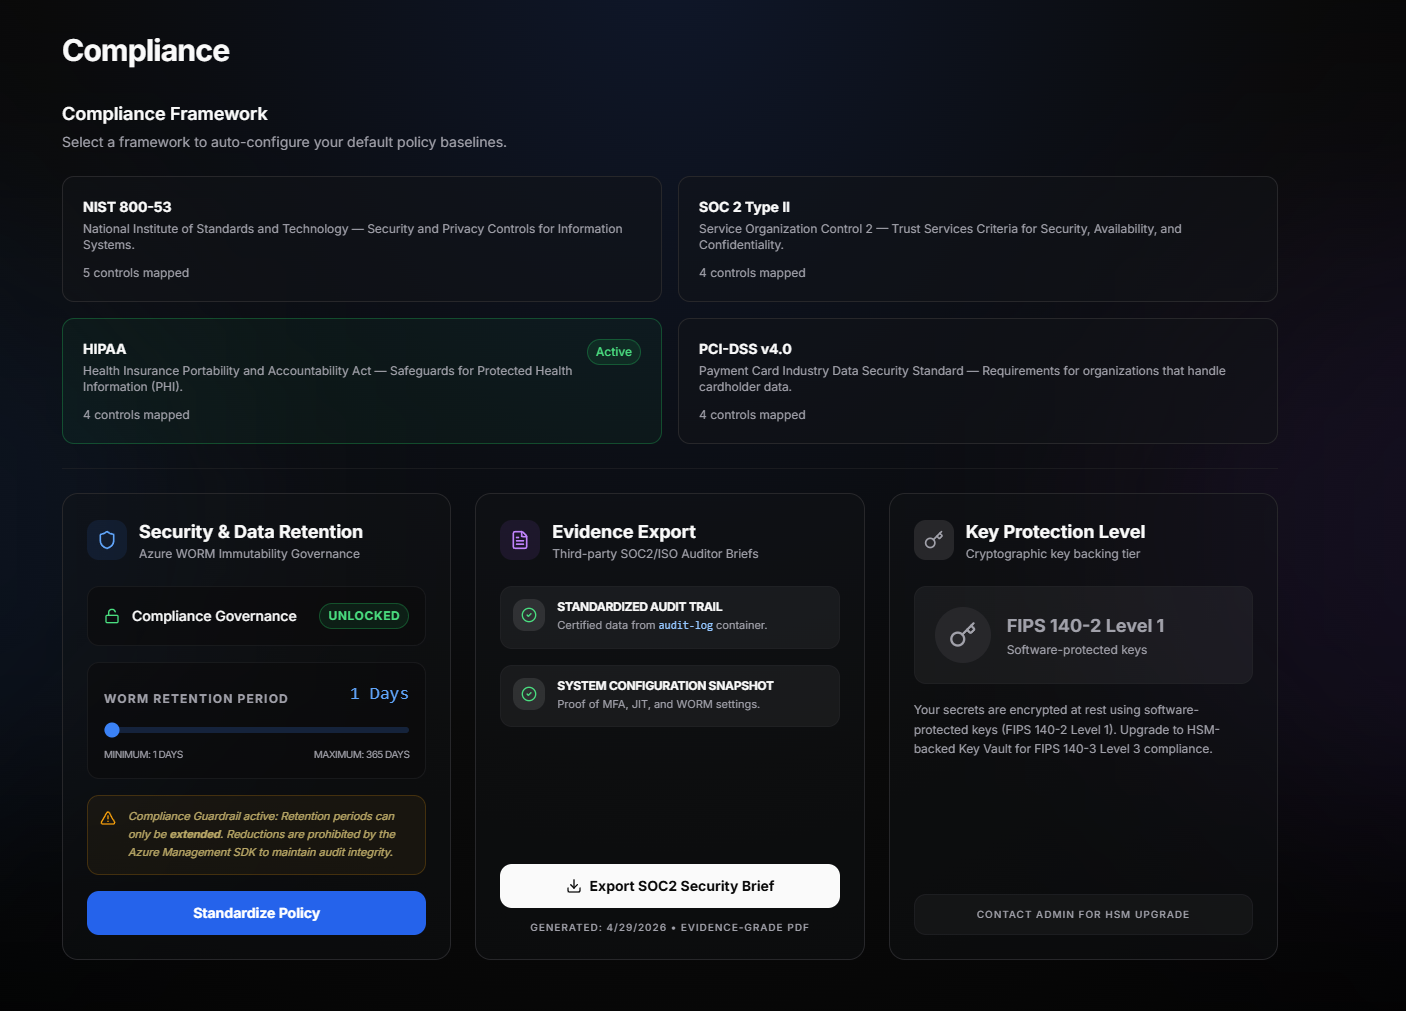Click the 'FIPS 140-2 Level 1' heading
The width and height of the screenshot is (1406, 1011).
1085,626
